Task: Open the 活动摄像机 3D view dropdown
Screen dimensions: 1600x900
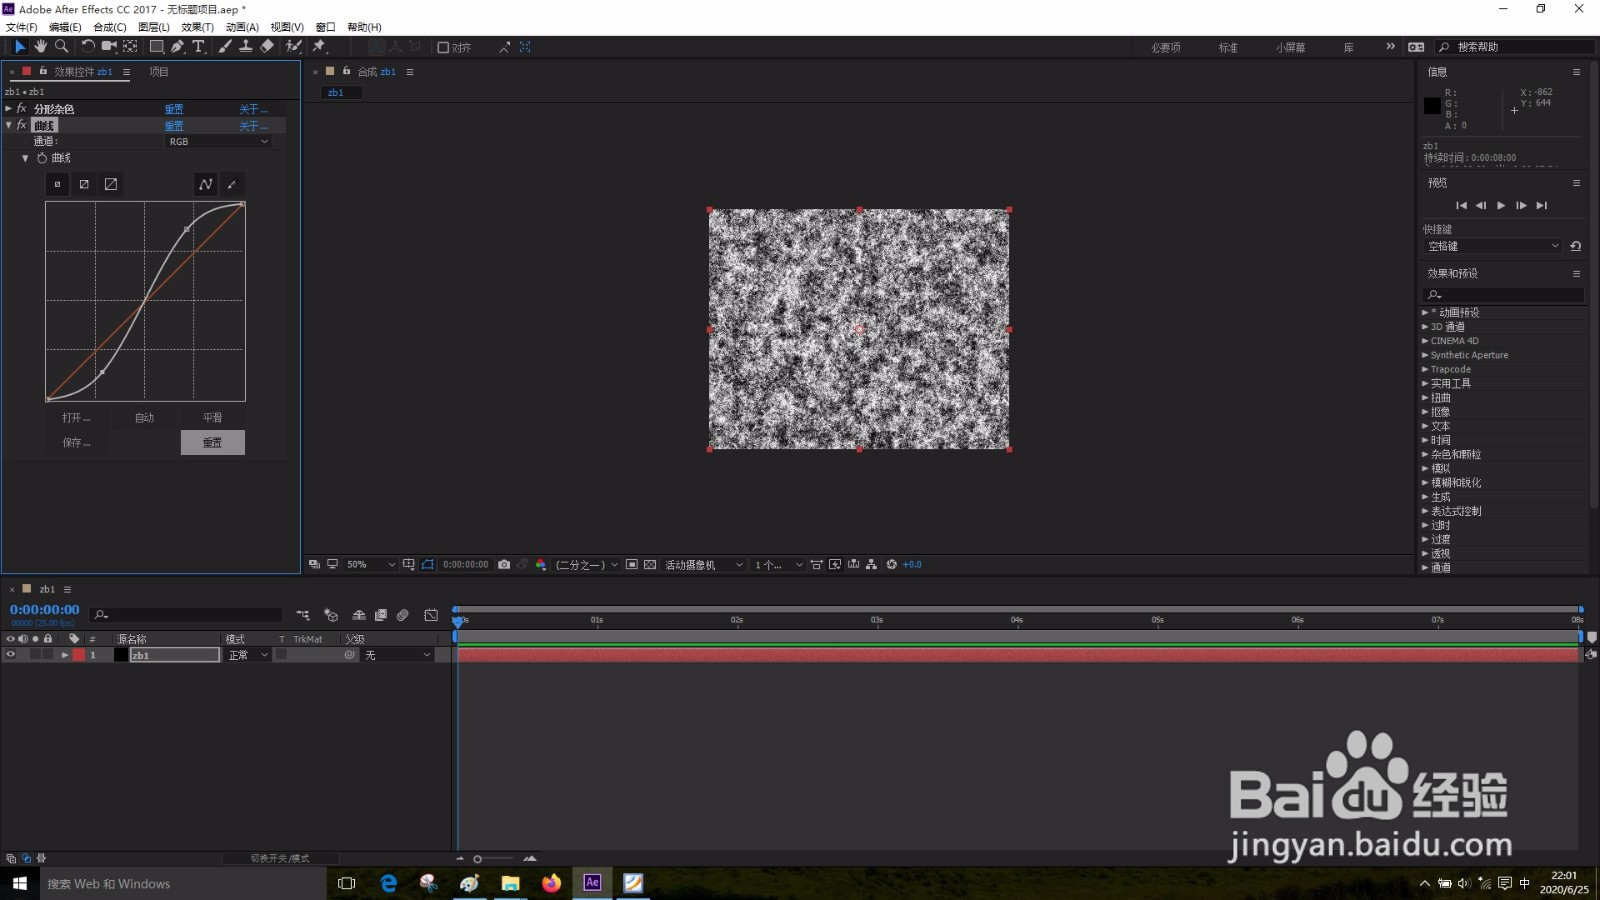Action: (704, 565)
